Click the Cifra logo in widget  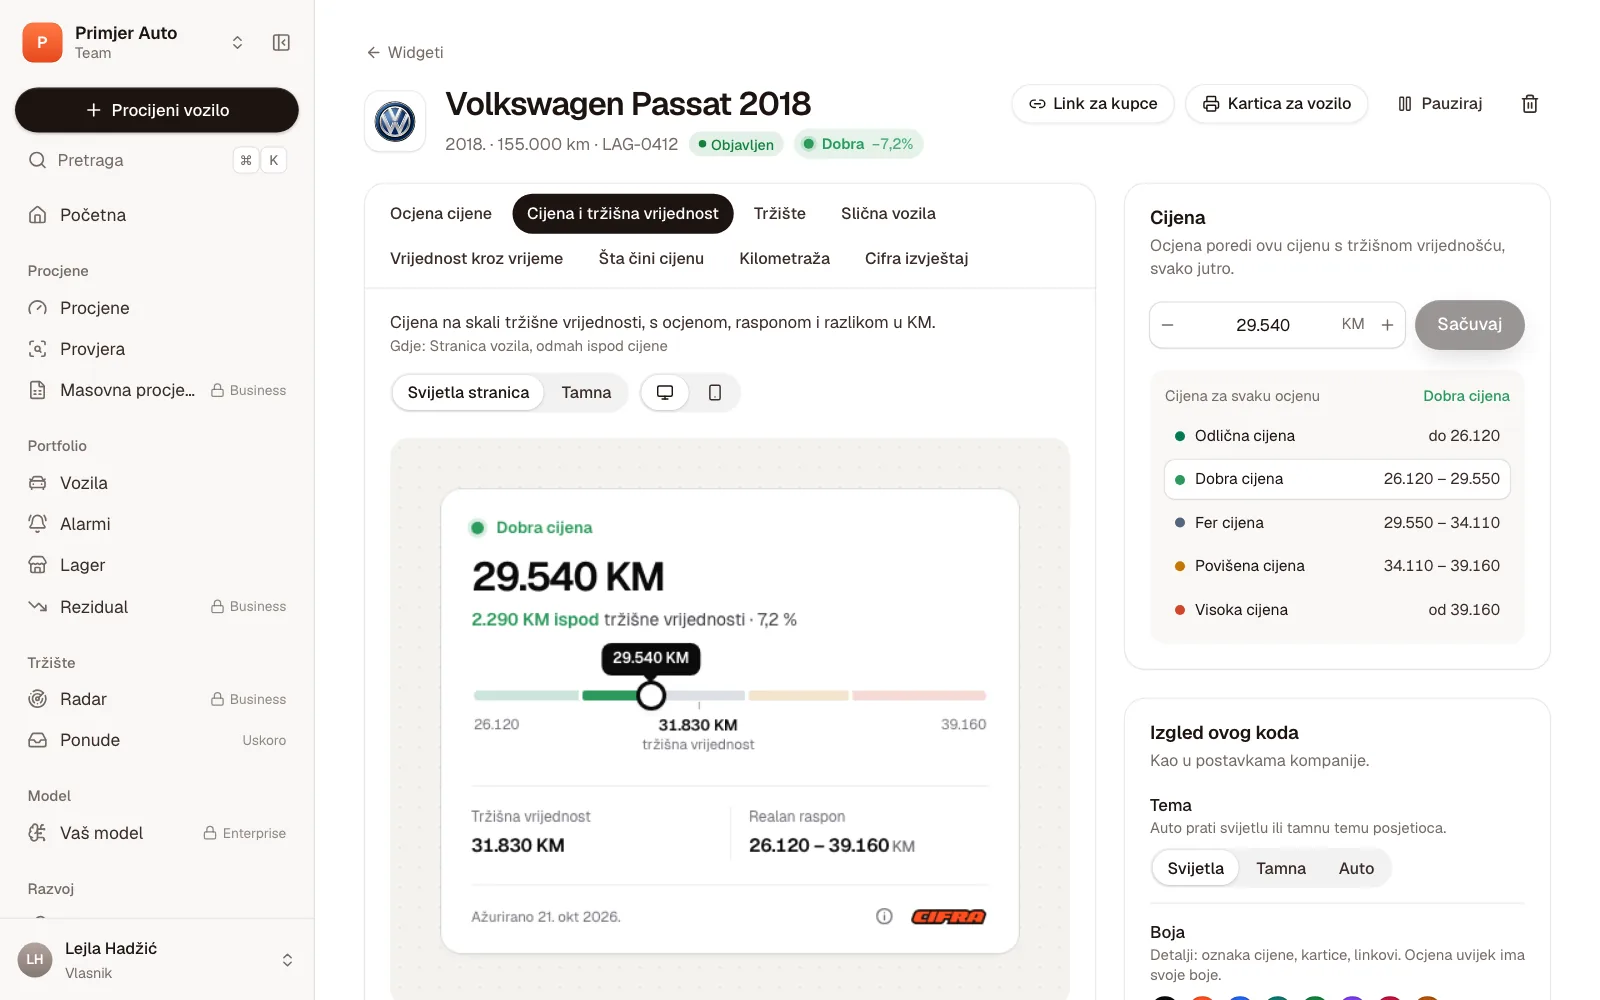[948, 917]
